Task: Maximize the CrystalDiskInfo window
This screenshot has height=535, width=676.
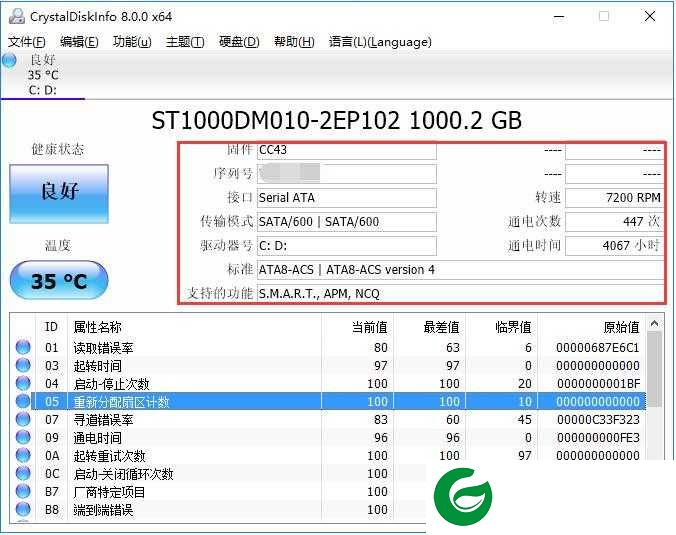Action: [x=604, y=17]
